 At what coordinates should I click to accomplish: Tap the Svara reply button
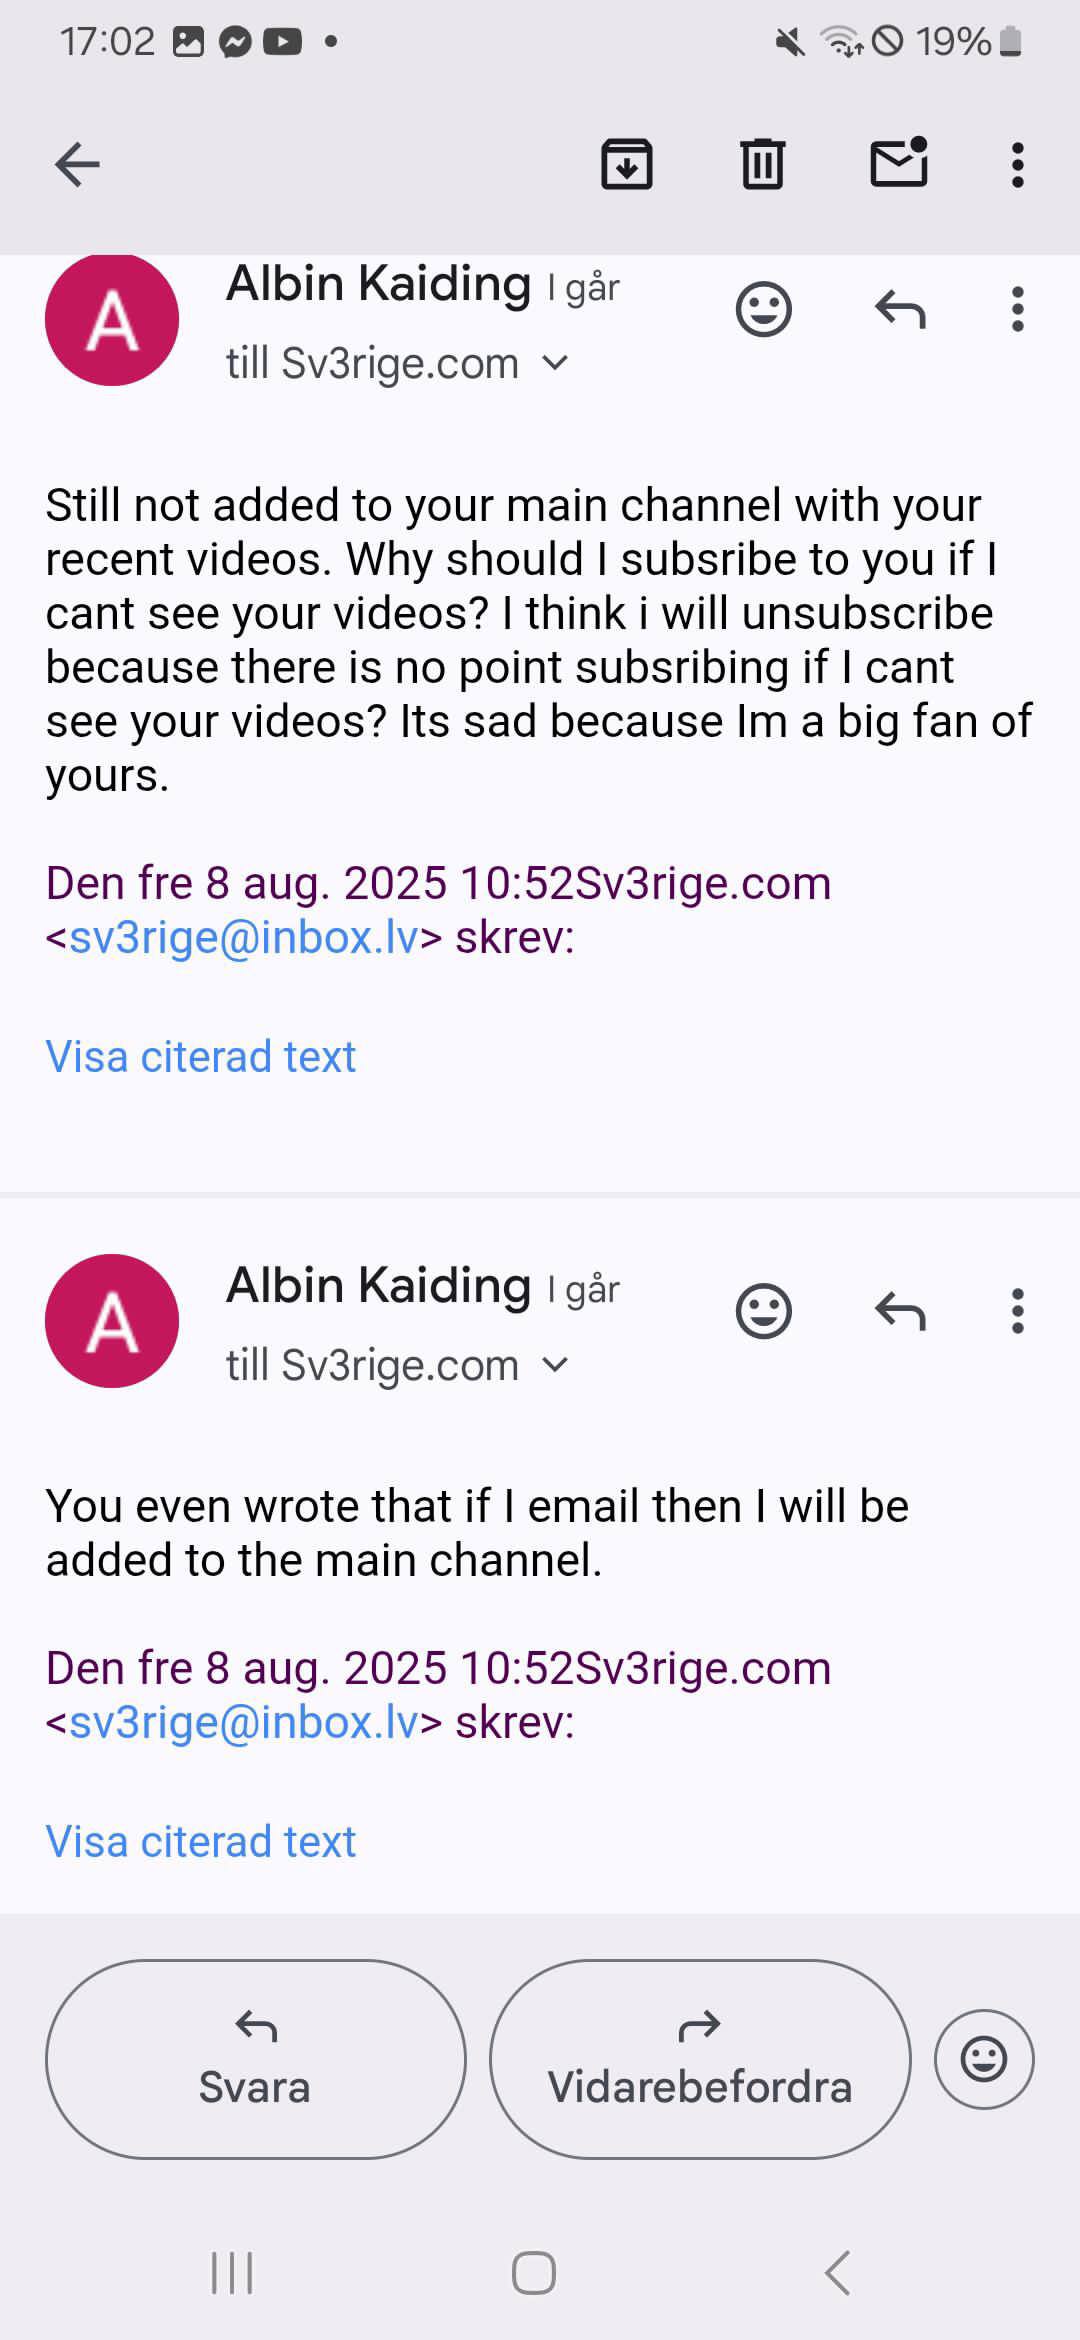coord(255,2059)
